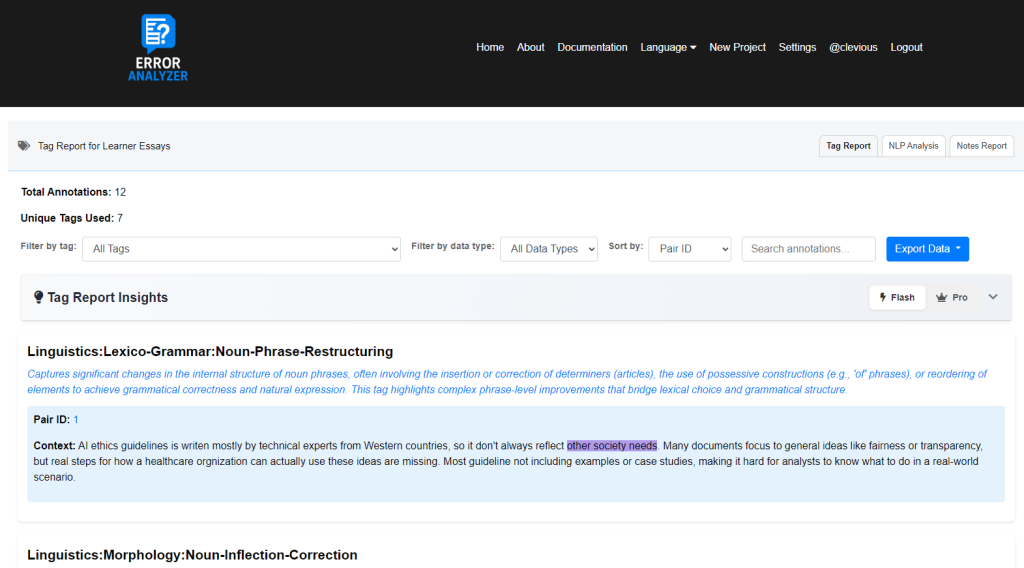Expand the Tag Report Insights chevron

click(x=993, y=297)
